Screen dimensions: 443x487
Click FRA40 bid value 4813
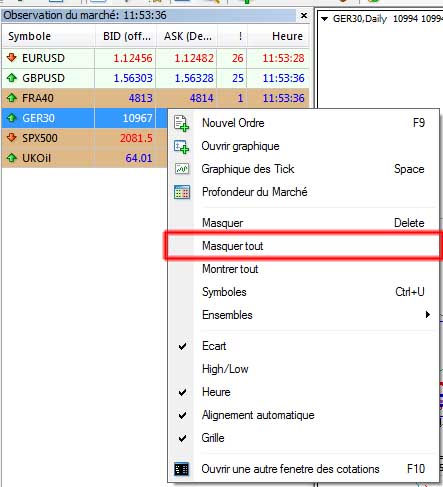point(141,98)
